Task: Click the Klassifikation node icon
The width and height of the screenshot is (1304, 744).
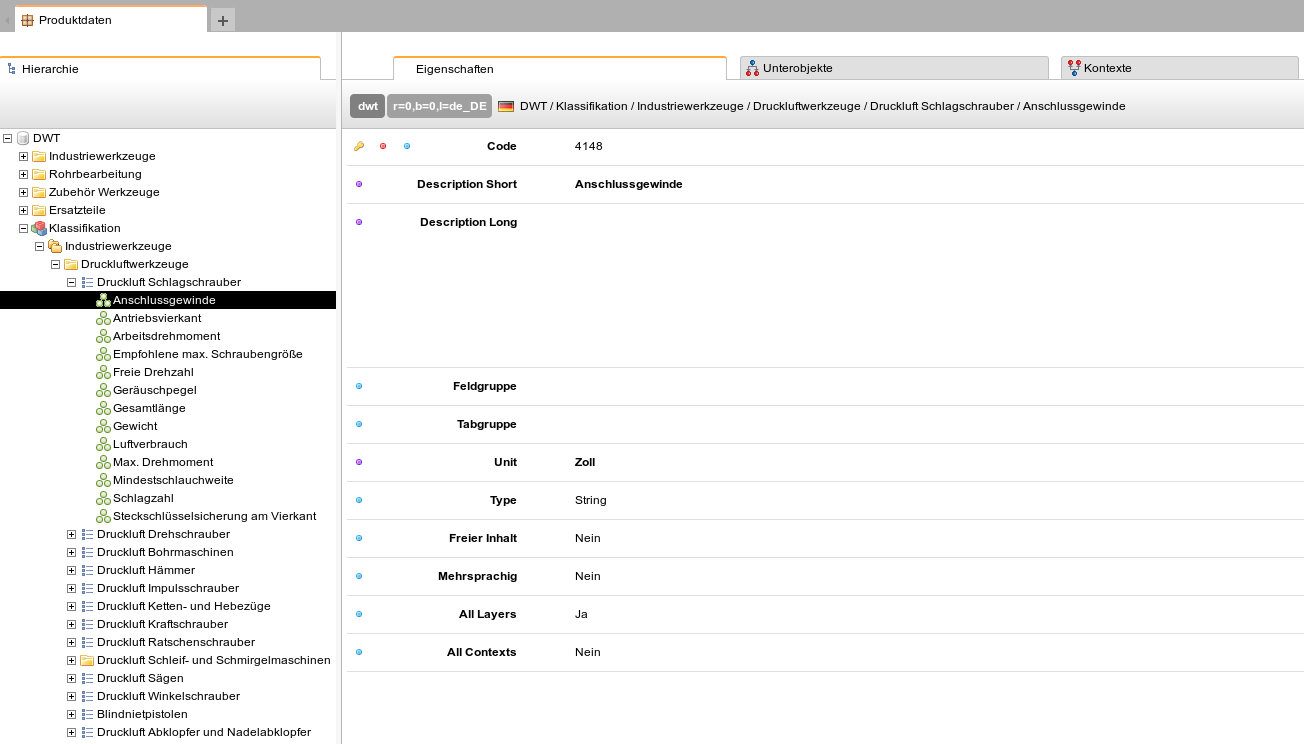Action: tap(39, 228)
